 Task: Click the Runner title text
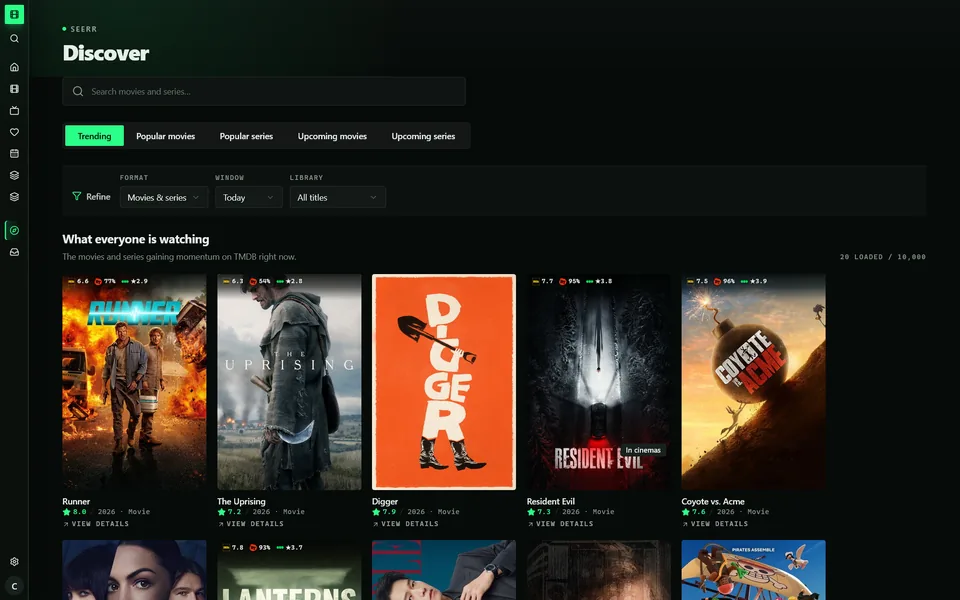76,501
